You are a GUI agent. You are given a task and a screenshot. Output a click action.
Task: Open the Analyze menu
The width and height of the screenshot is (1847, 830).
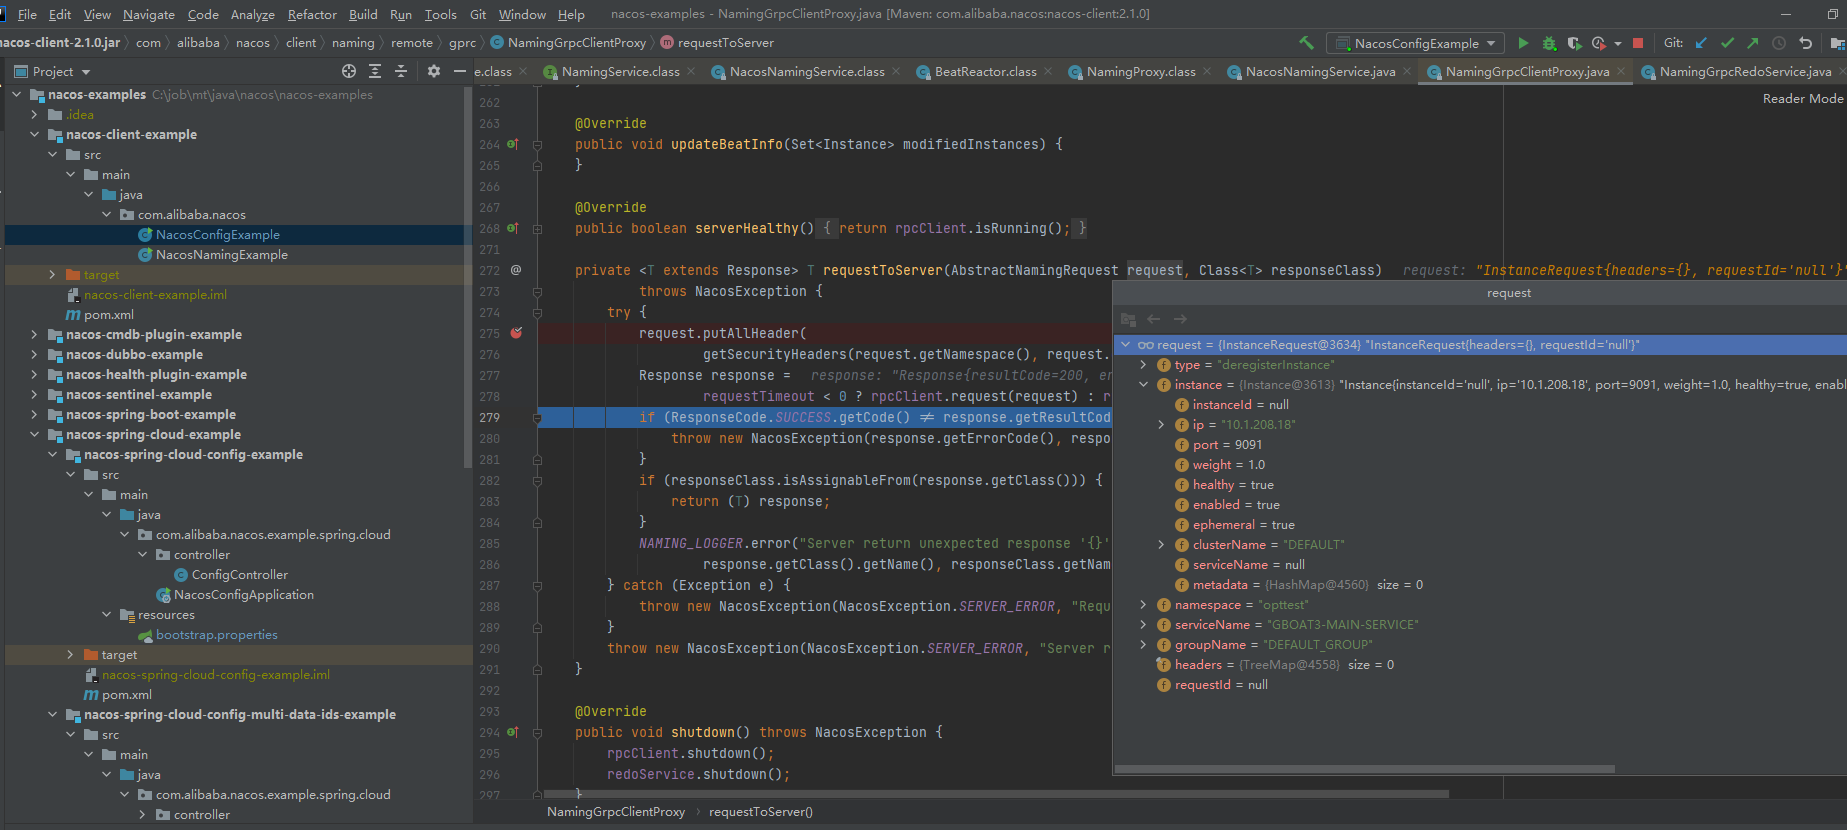coord(252,14)
